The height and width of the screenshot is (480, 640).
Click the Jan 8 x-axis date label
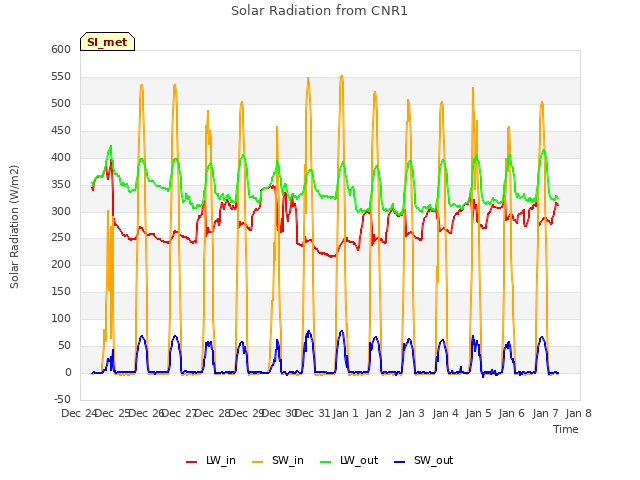point(578,413)
